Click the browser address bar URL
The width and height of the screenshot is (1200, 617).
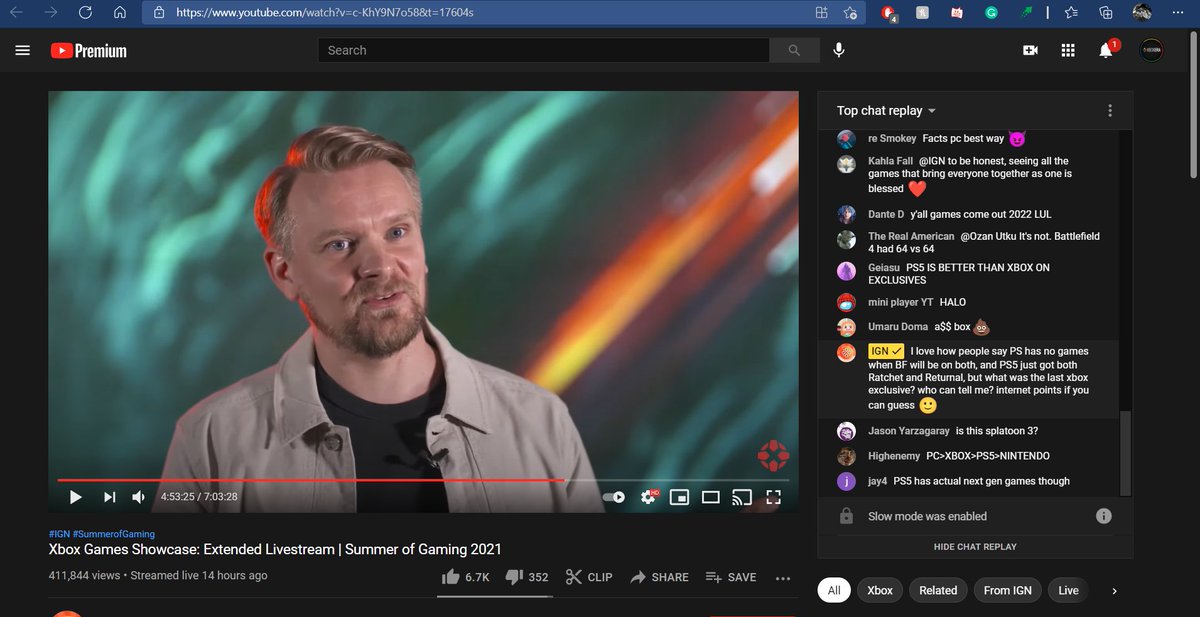(325, 13)
